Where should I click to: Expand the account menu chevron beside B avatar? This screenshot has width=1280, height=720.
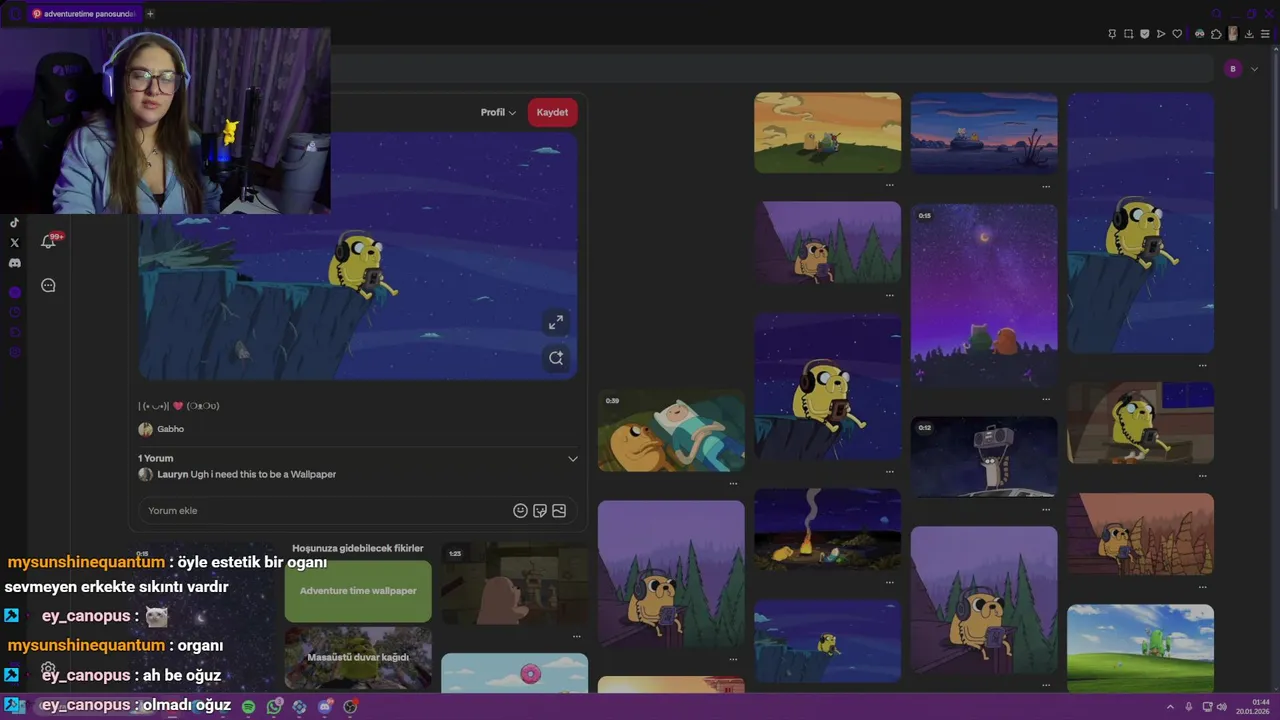pos(1254,69)
